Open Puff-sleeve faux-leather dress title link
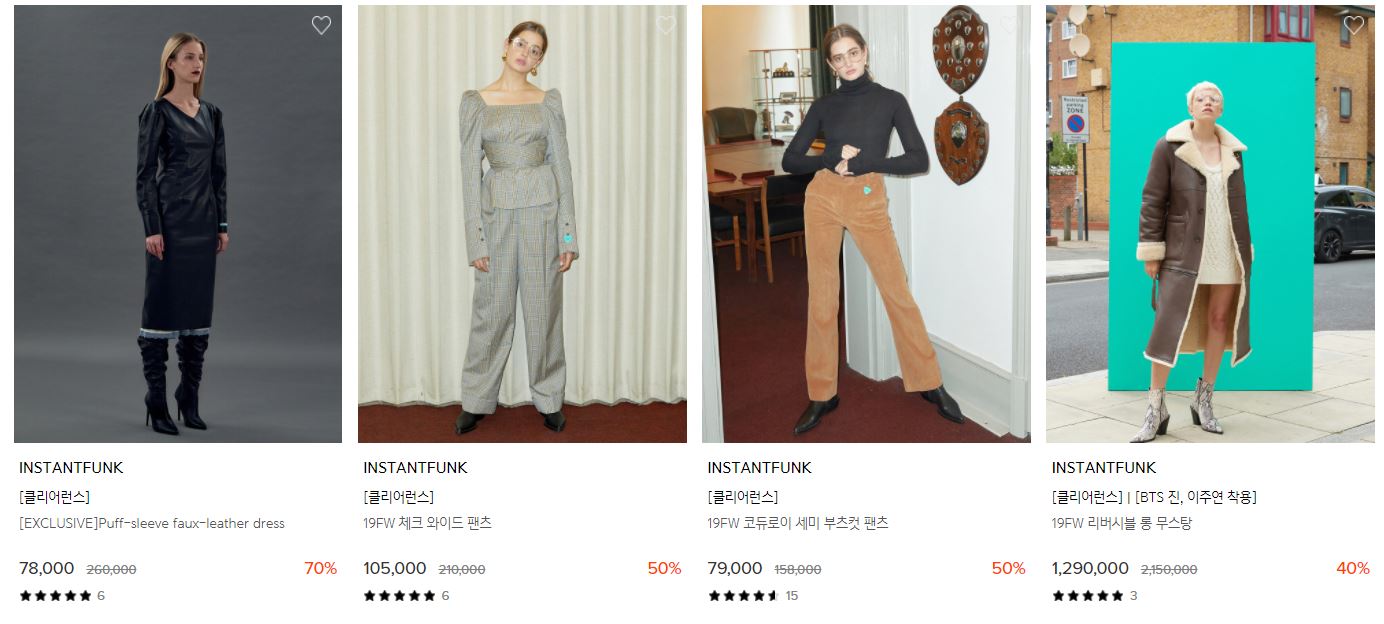The width and height of the screenshot is (1384, 624). point(152,523)
